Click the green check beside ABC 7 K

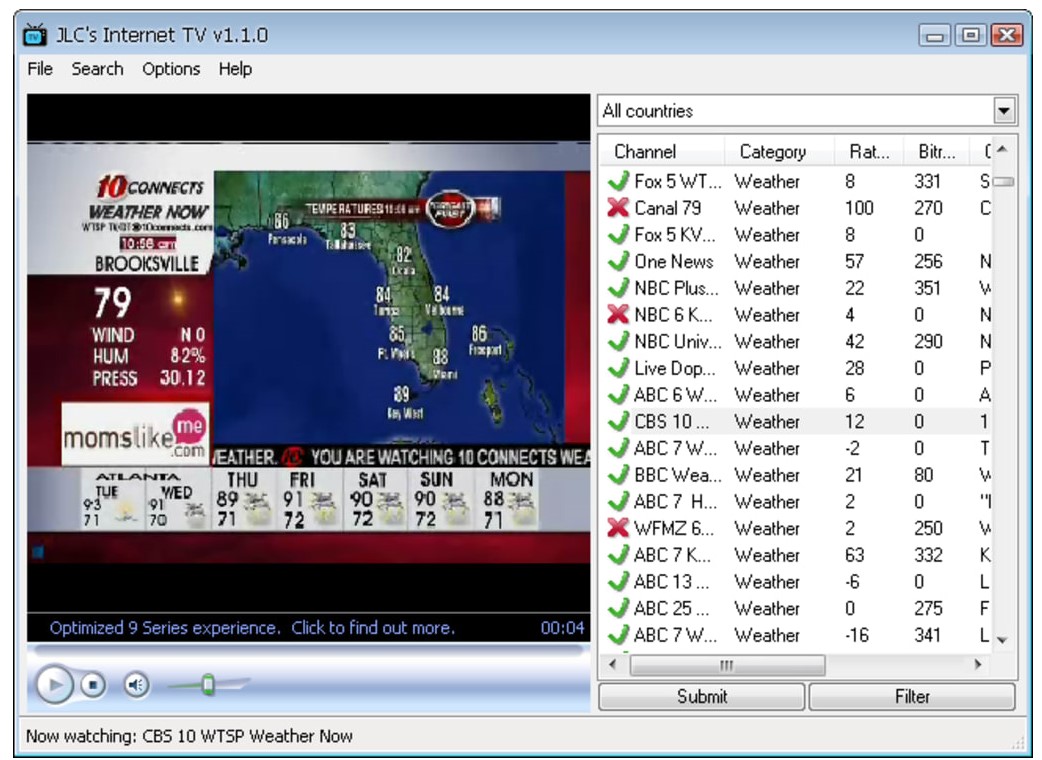click(x=618, y=555)
